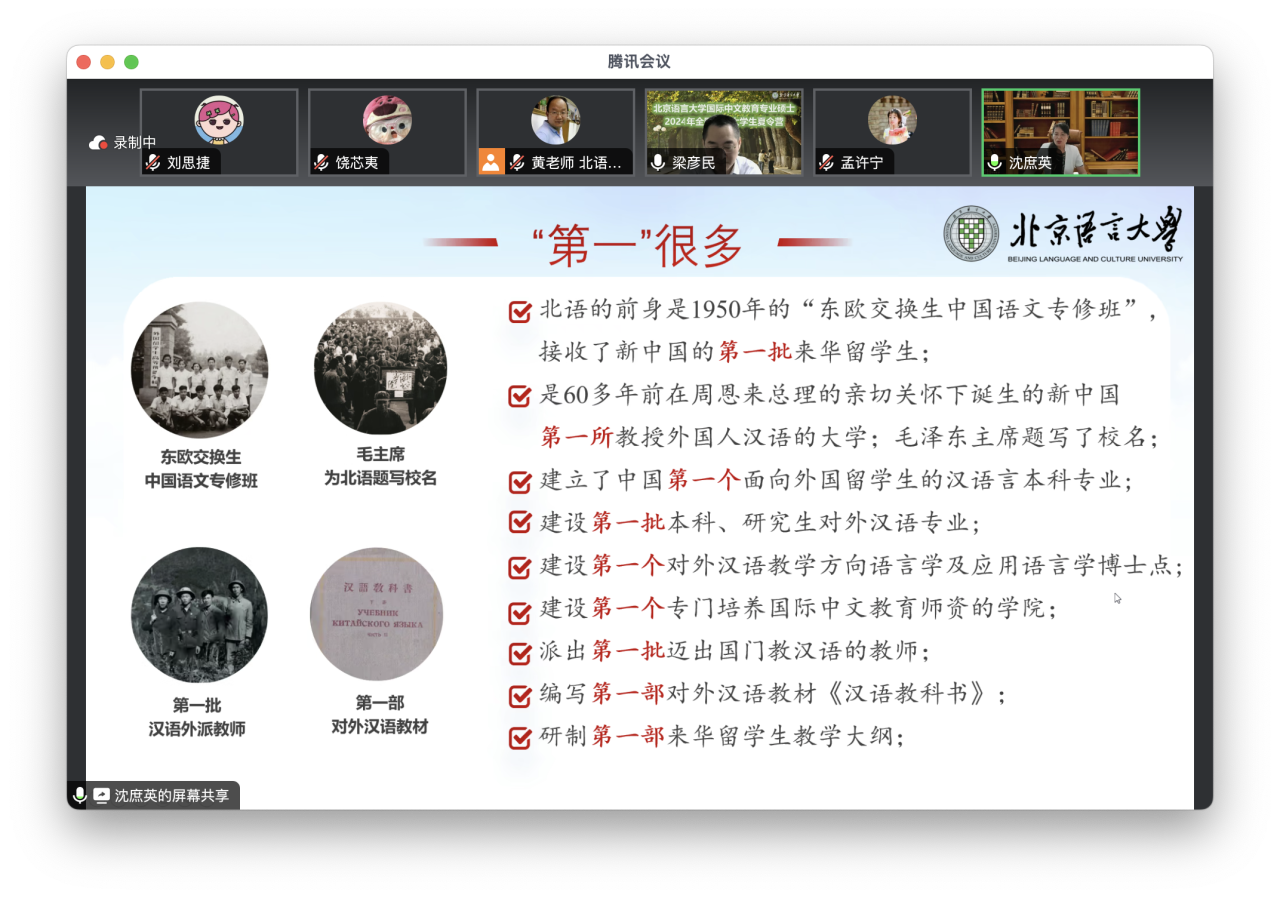Click the Beijing Language and Culture University logo

coord(1064,236)
